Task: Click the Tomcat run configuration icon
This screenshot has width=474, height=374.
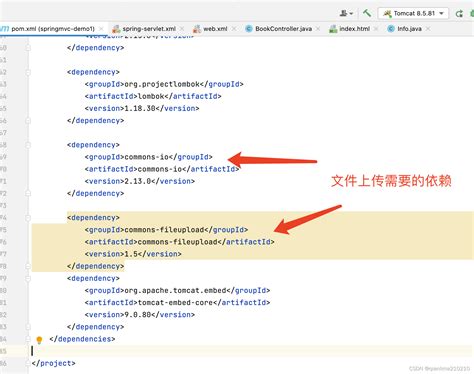Action: [387, 14]
